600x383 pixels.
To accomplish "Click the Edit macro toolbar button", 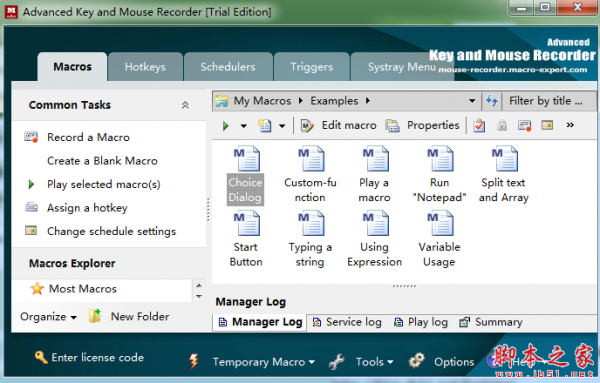I will click(339, 125).
